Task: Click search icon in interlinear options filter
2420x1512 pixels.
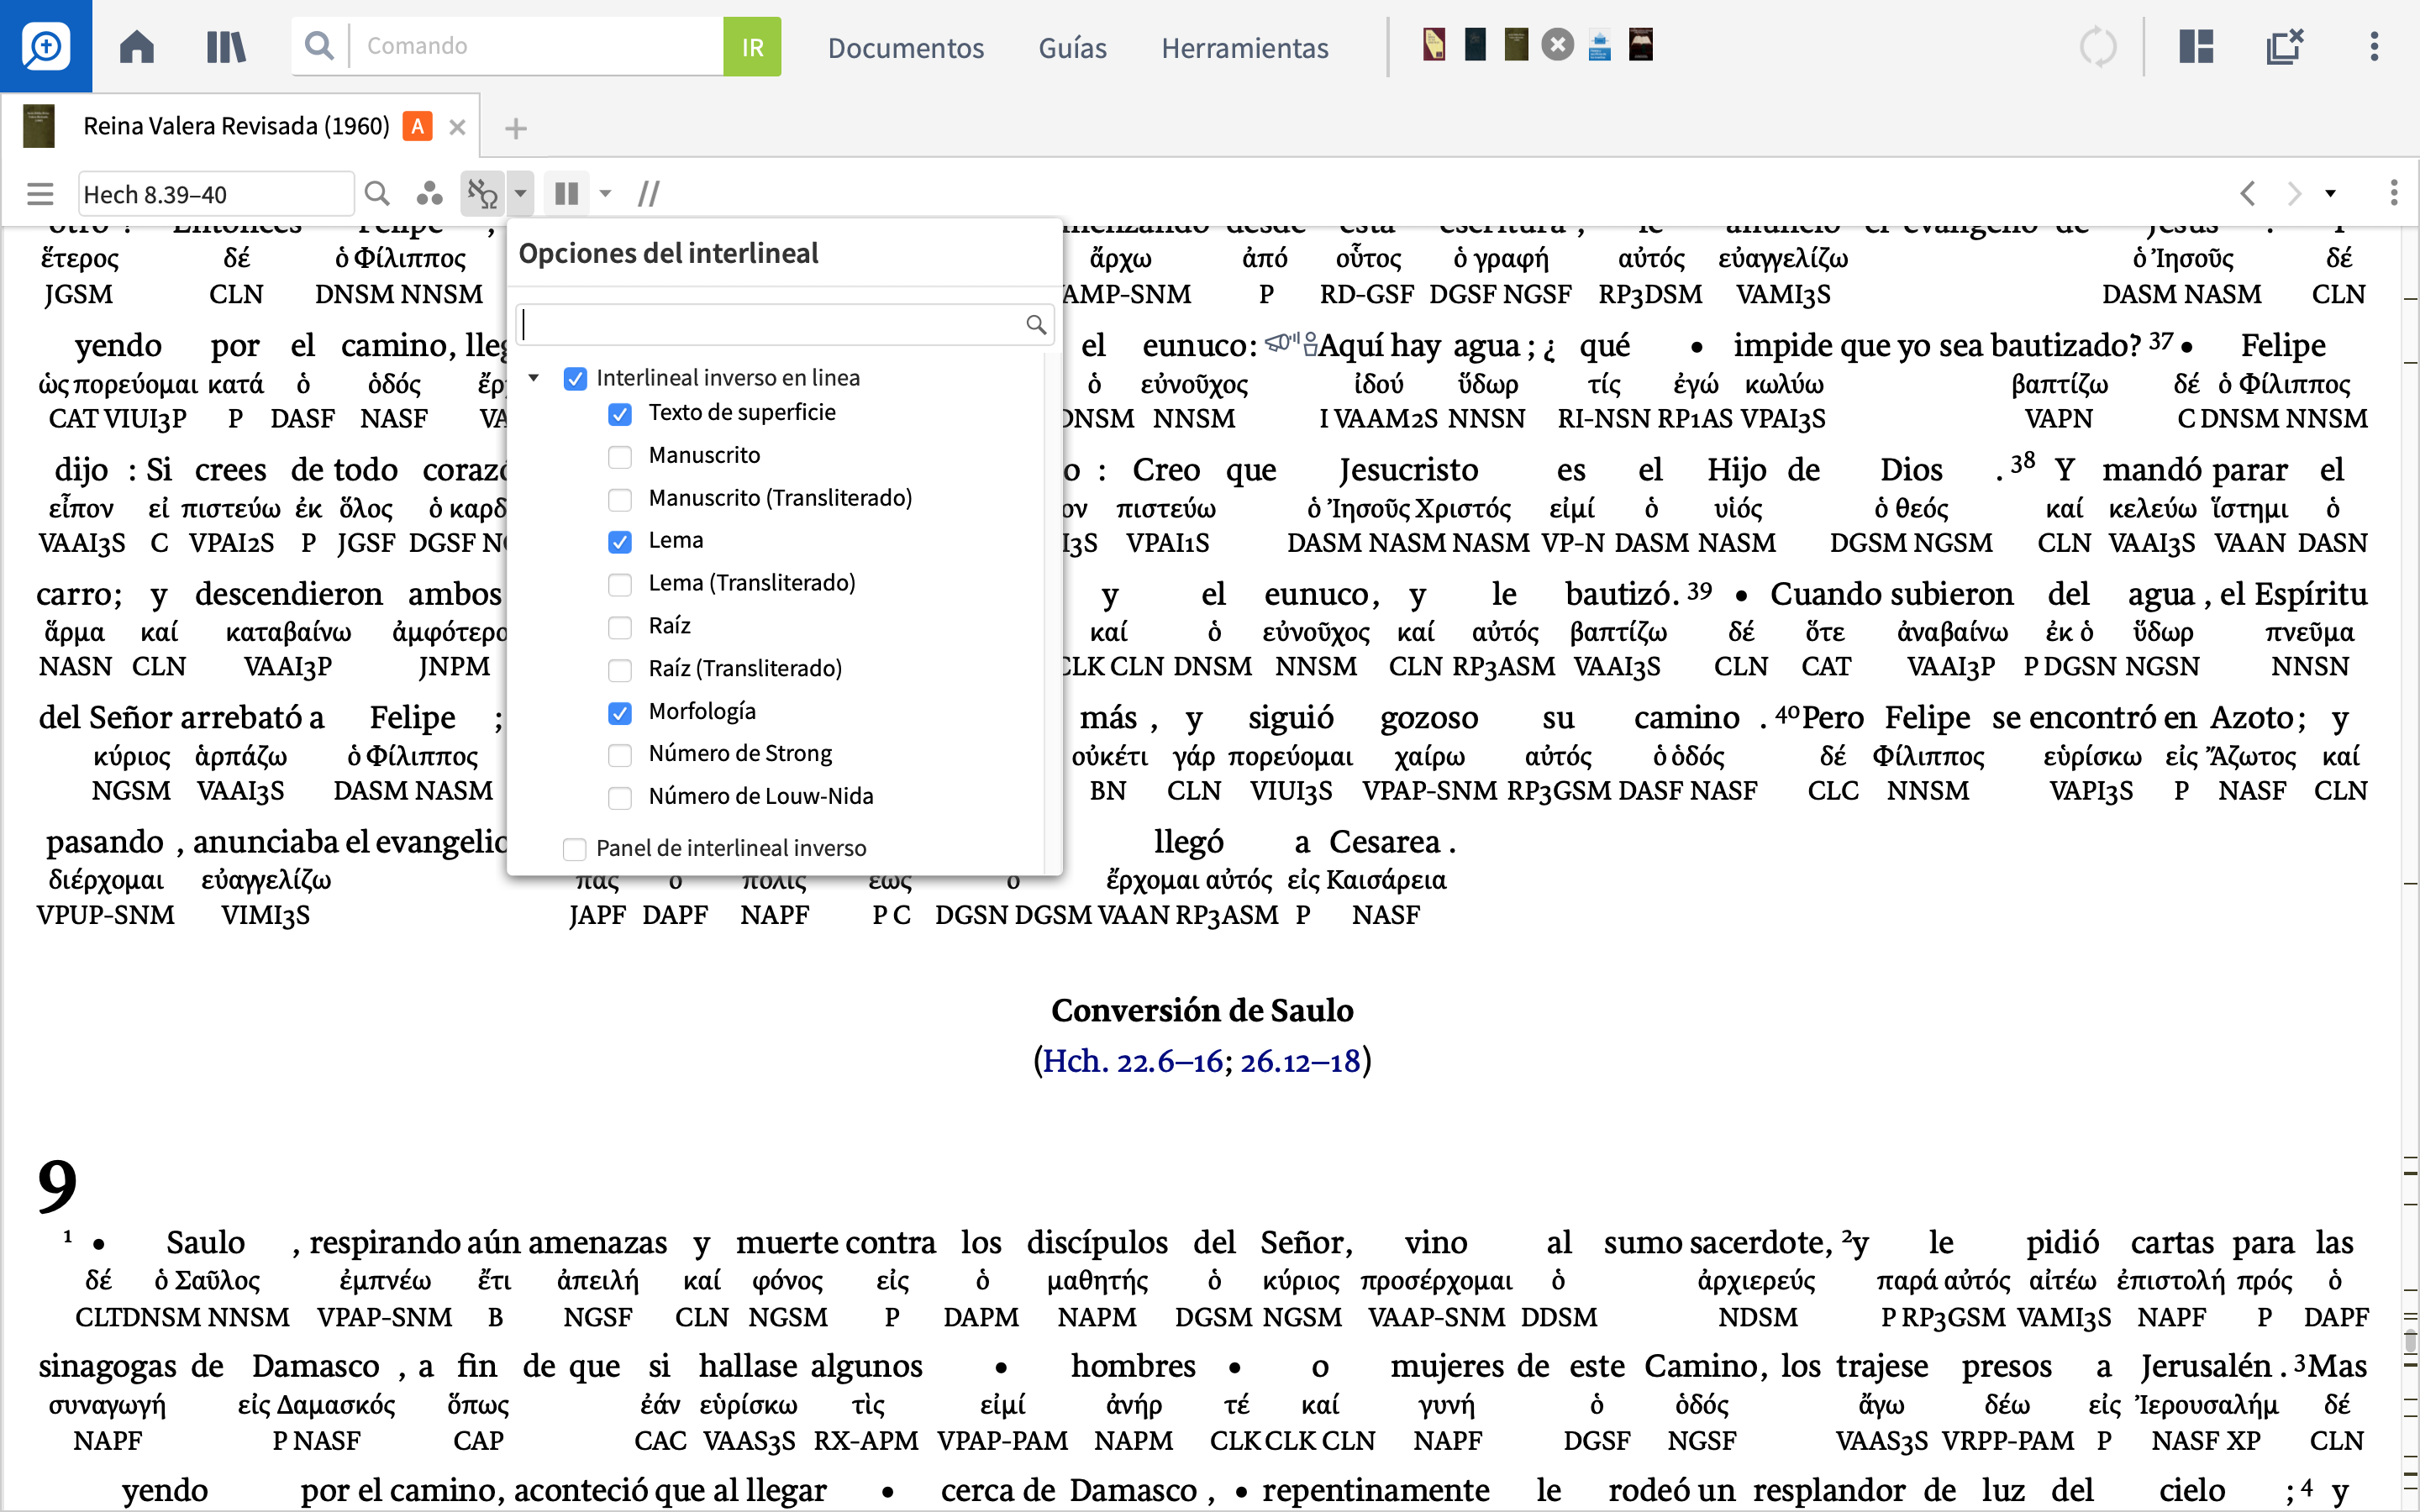Action: (x=1036, y=325)
